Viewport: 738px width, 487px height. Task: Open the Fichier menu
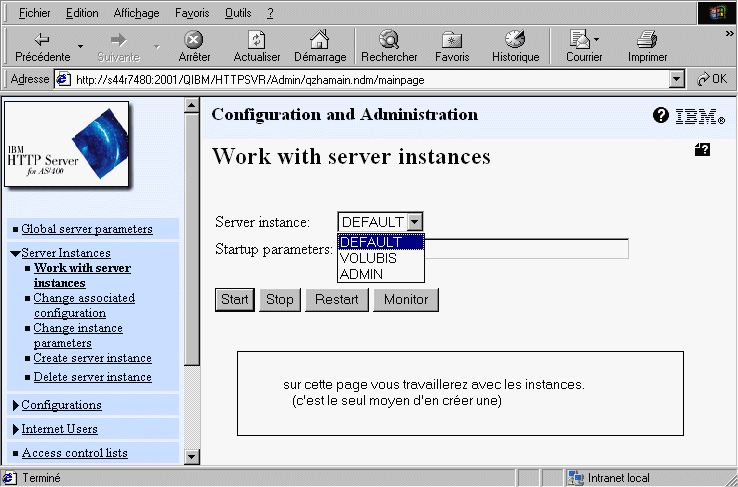34,13
